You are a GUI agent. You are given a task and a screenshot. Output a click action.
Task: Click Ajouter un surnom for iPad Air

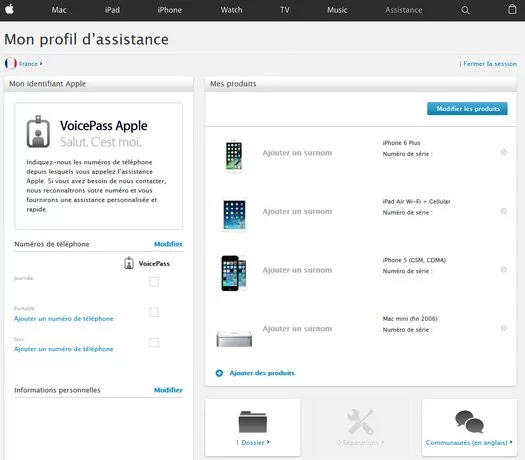[297, 211]
